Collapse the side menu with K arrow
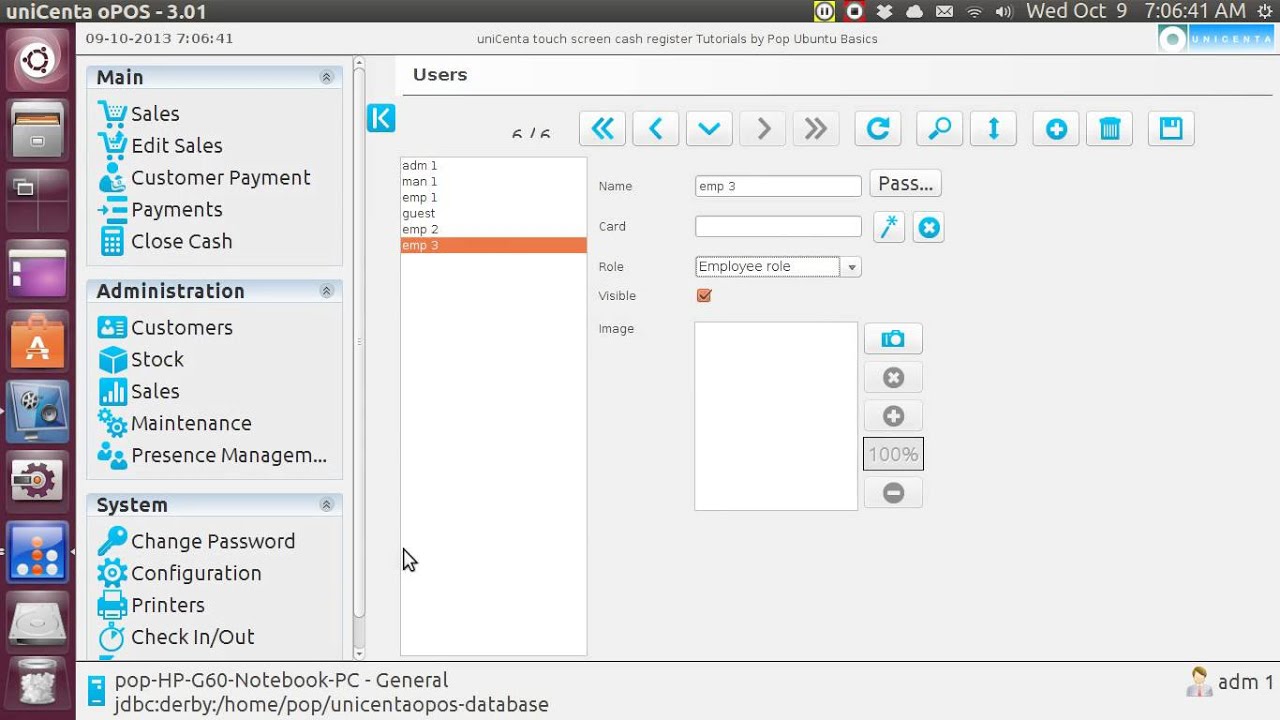This screenshot has width=1280, height=720. [x=381, y=118]
